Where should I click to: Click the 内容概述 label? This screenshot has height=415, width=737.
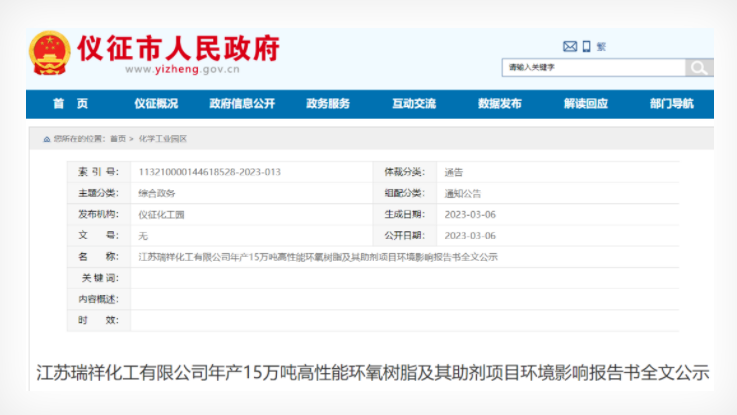pyautogui.click(x=98, y=299)
